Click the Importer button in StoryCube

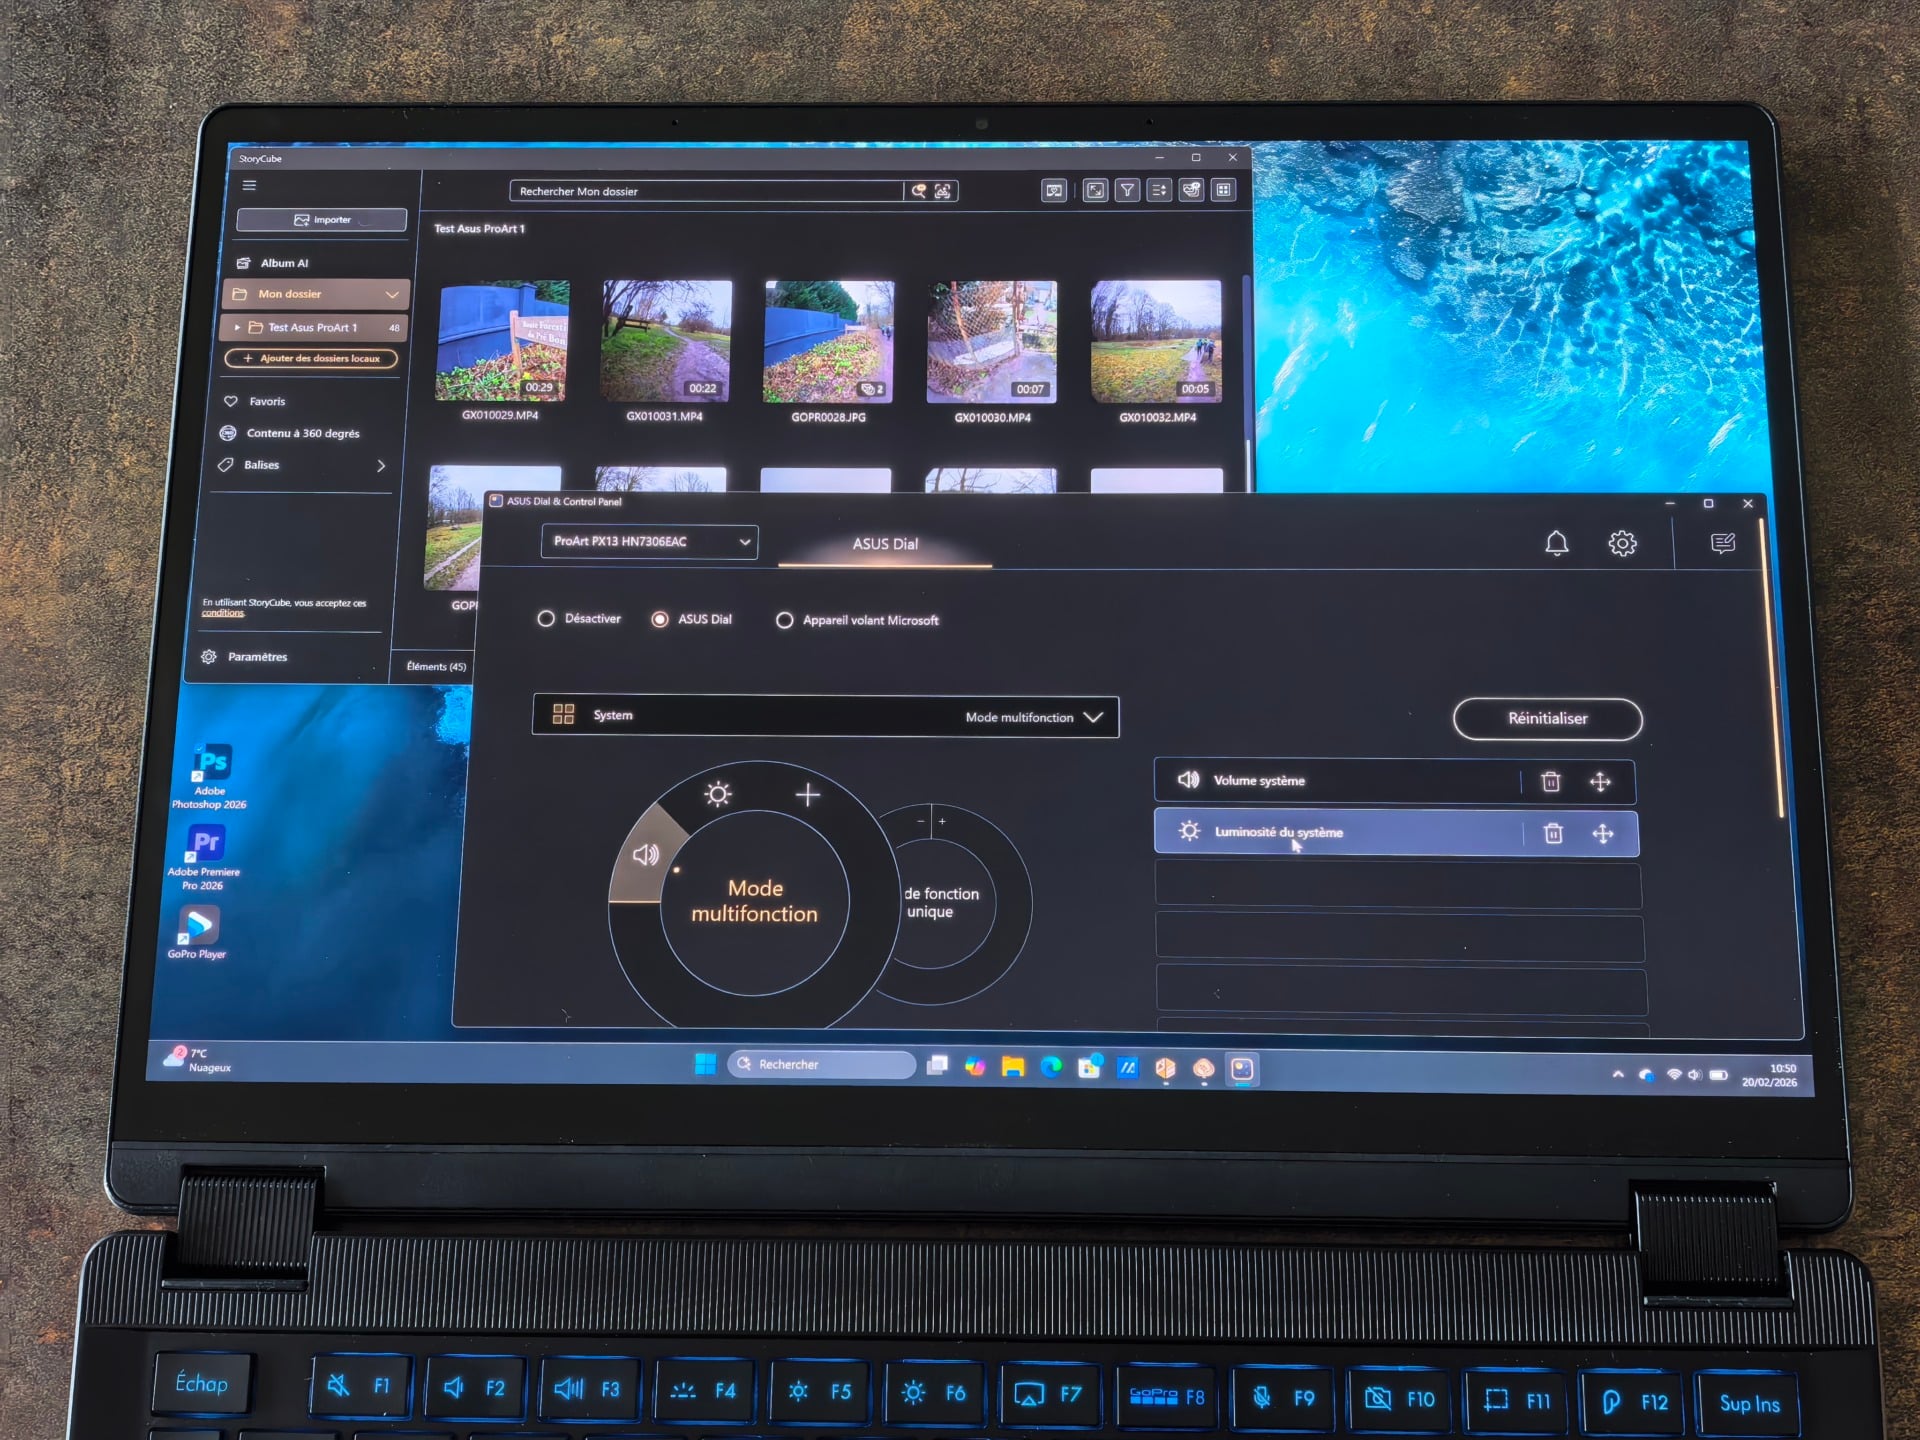tap(322, 220)
